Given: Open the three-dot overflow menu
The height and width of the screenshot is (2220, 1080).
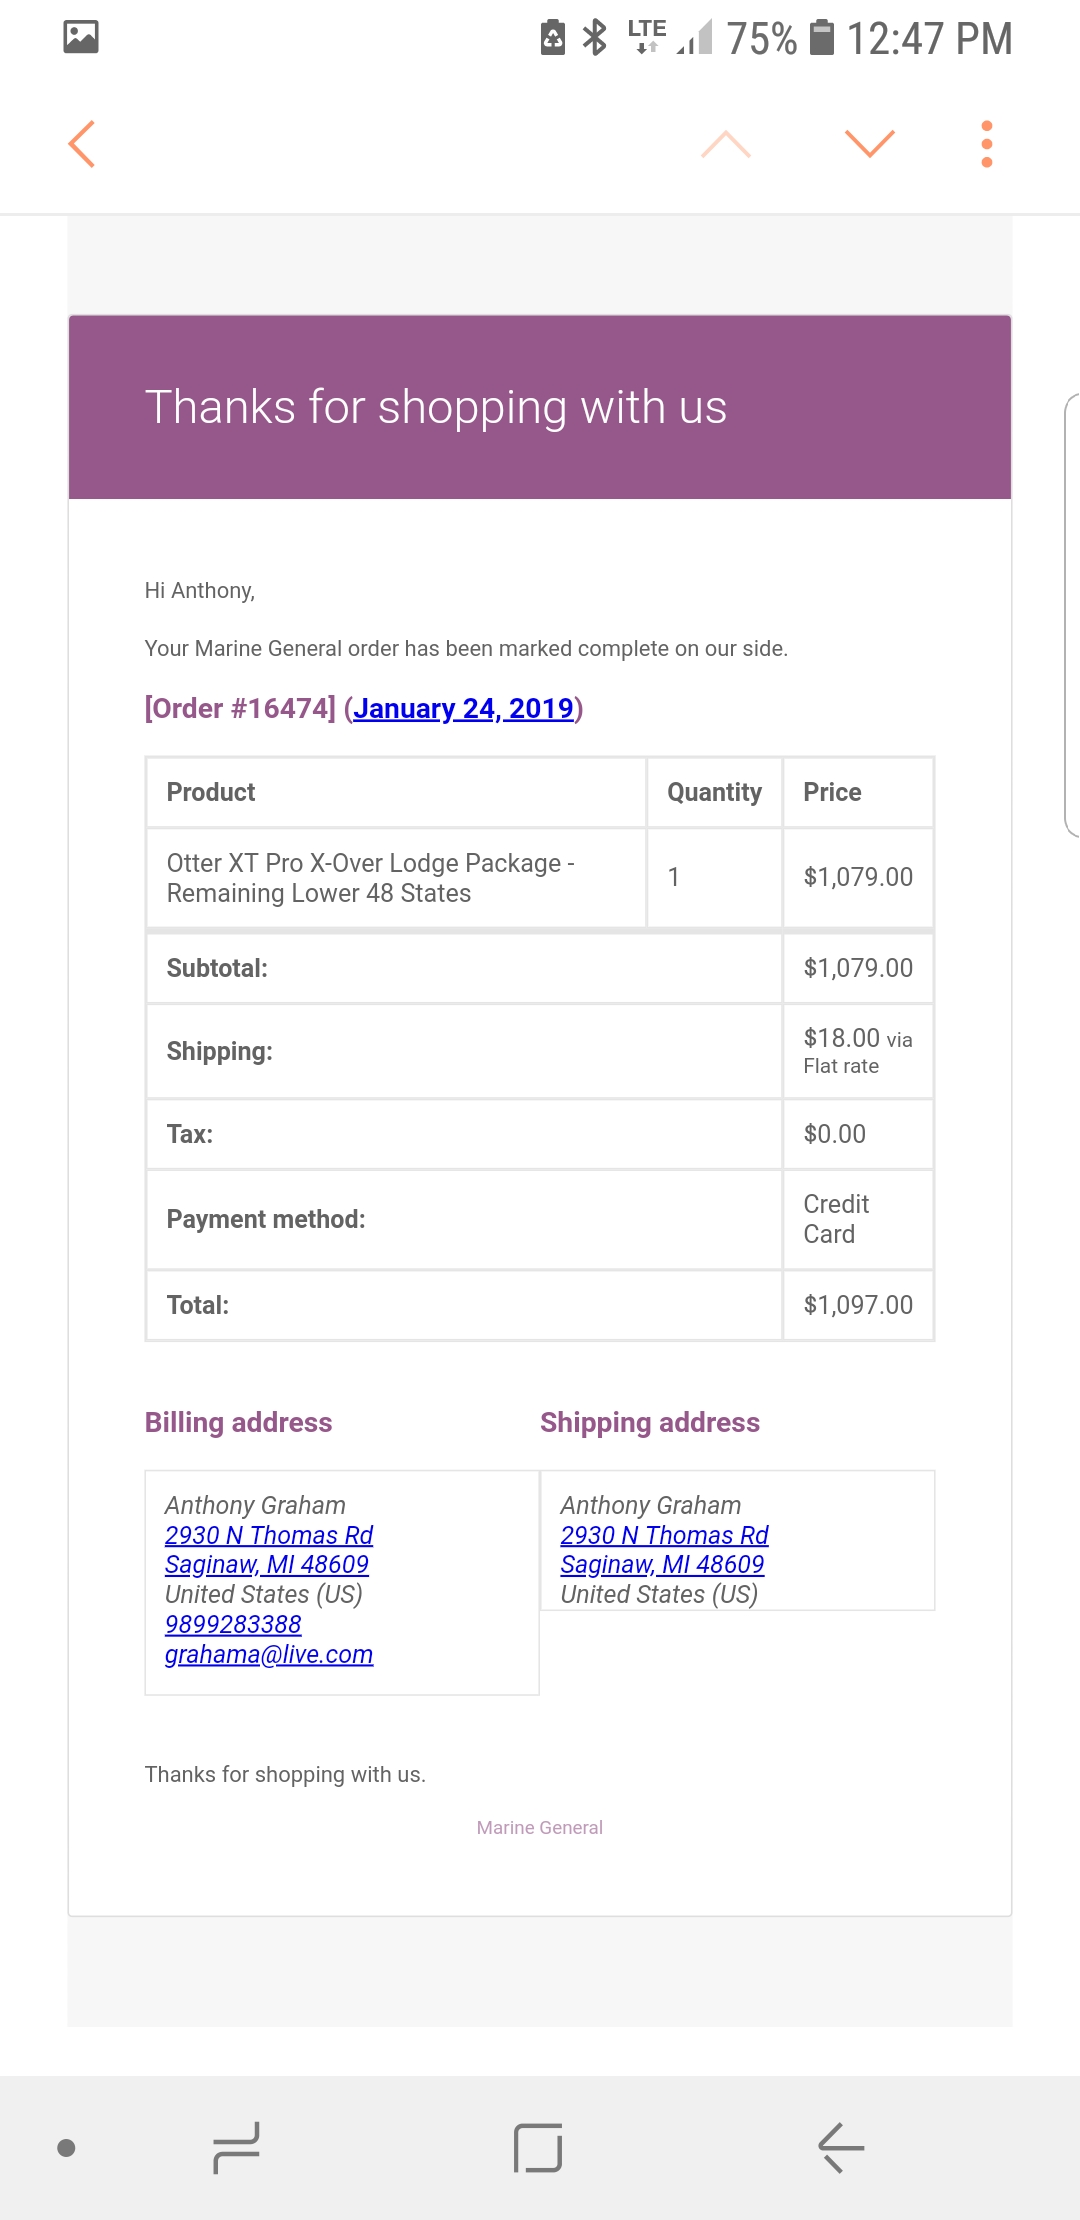Looking at the screenshot, I should (987, 144).
